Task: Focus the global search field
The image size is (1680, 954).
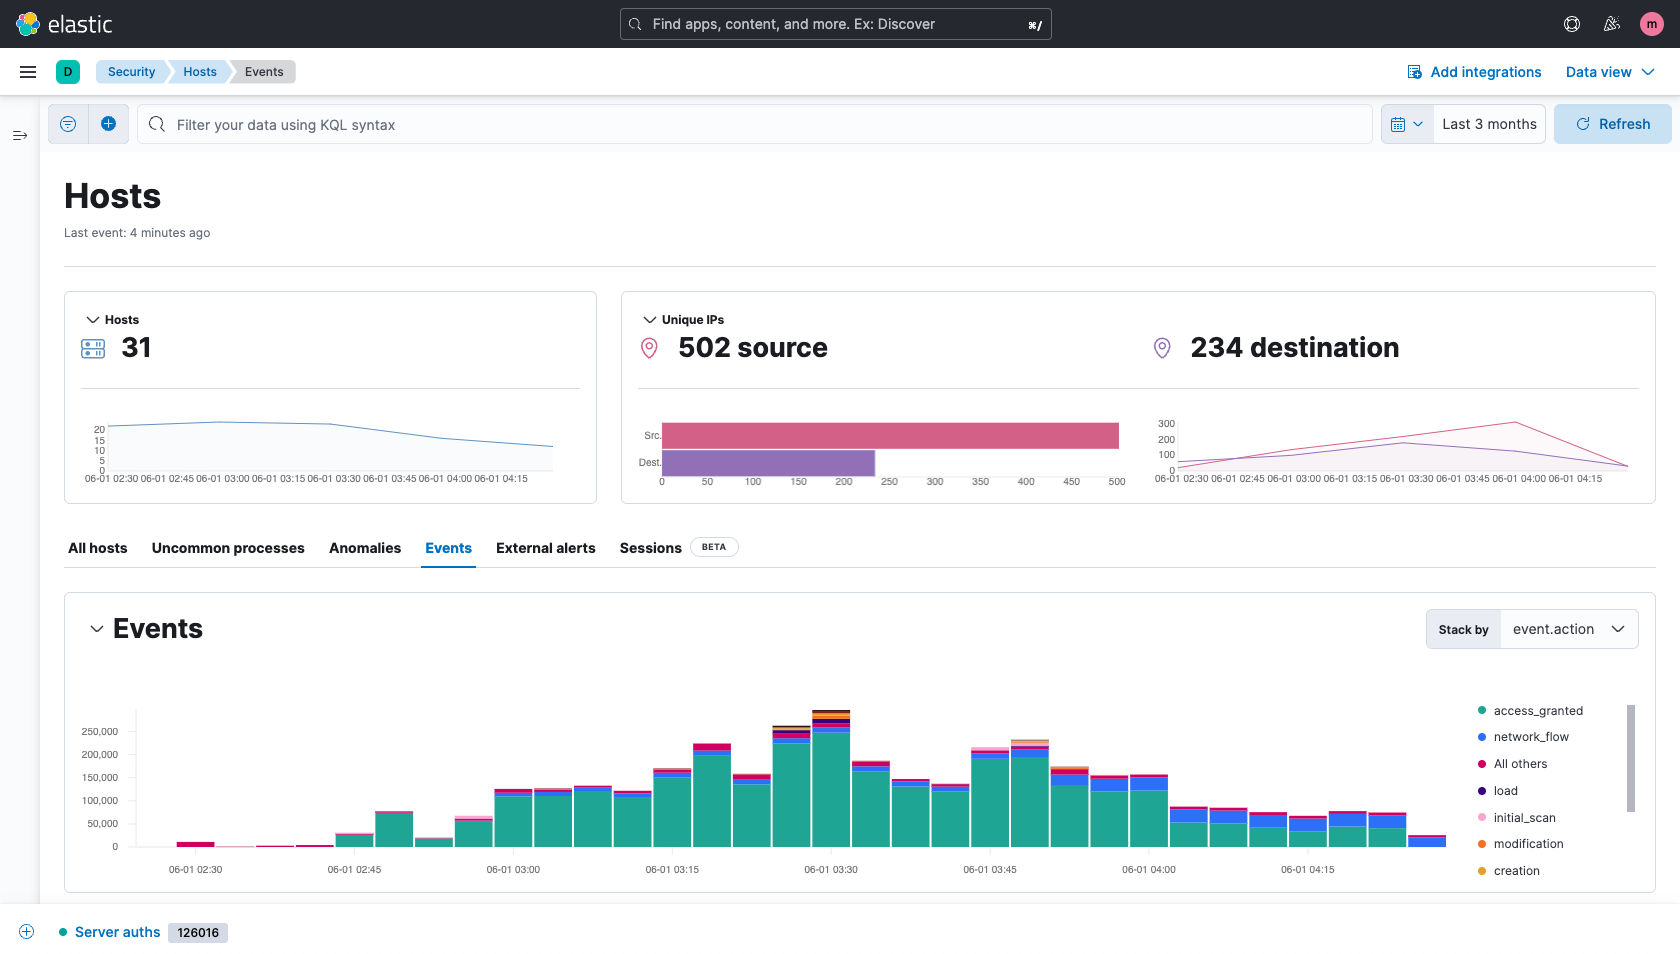Action: (836, 24)
